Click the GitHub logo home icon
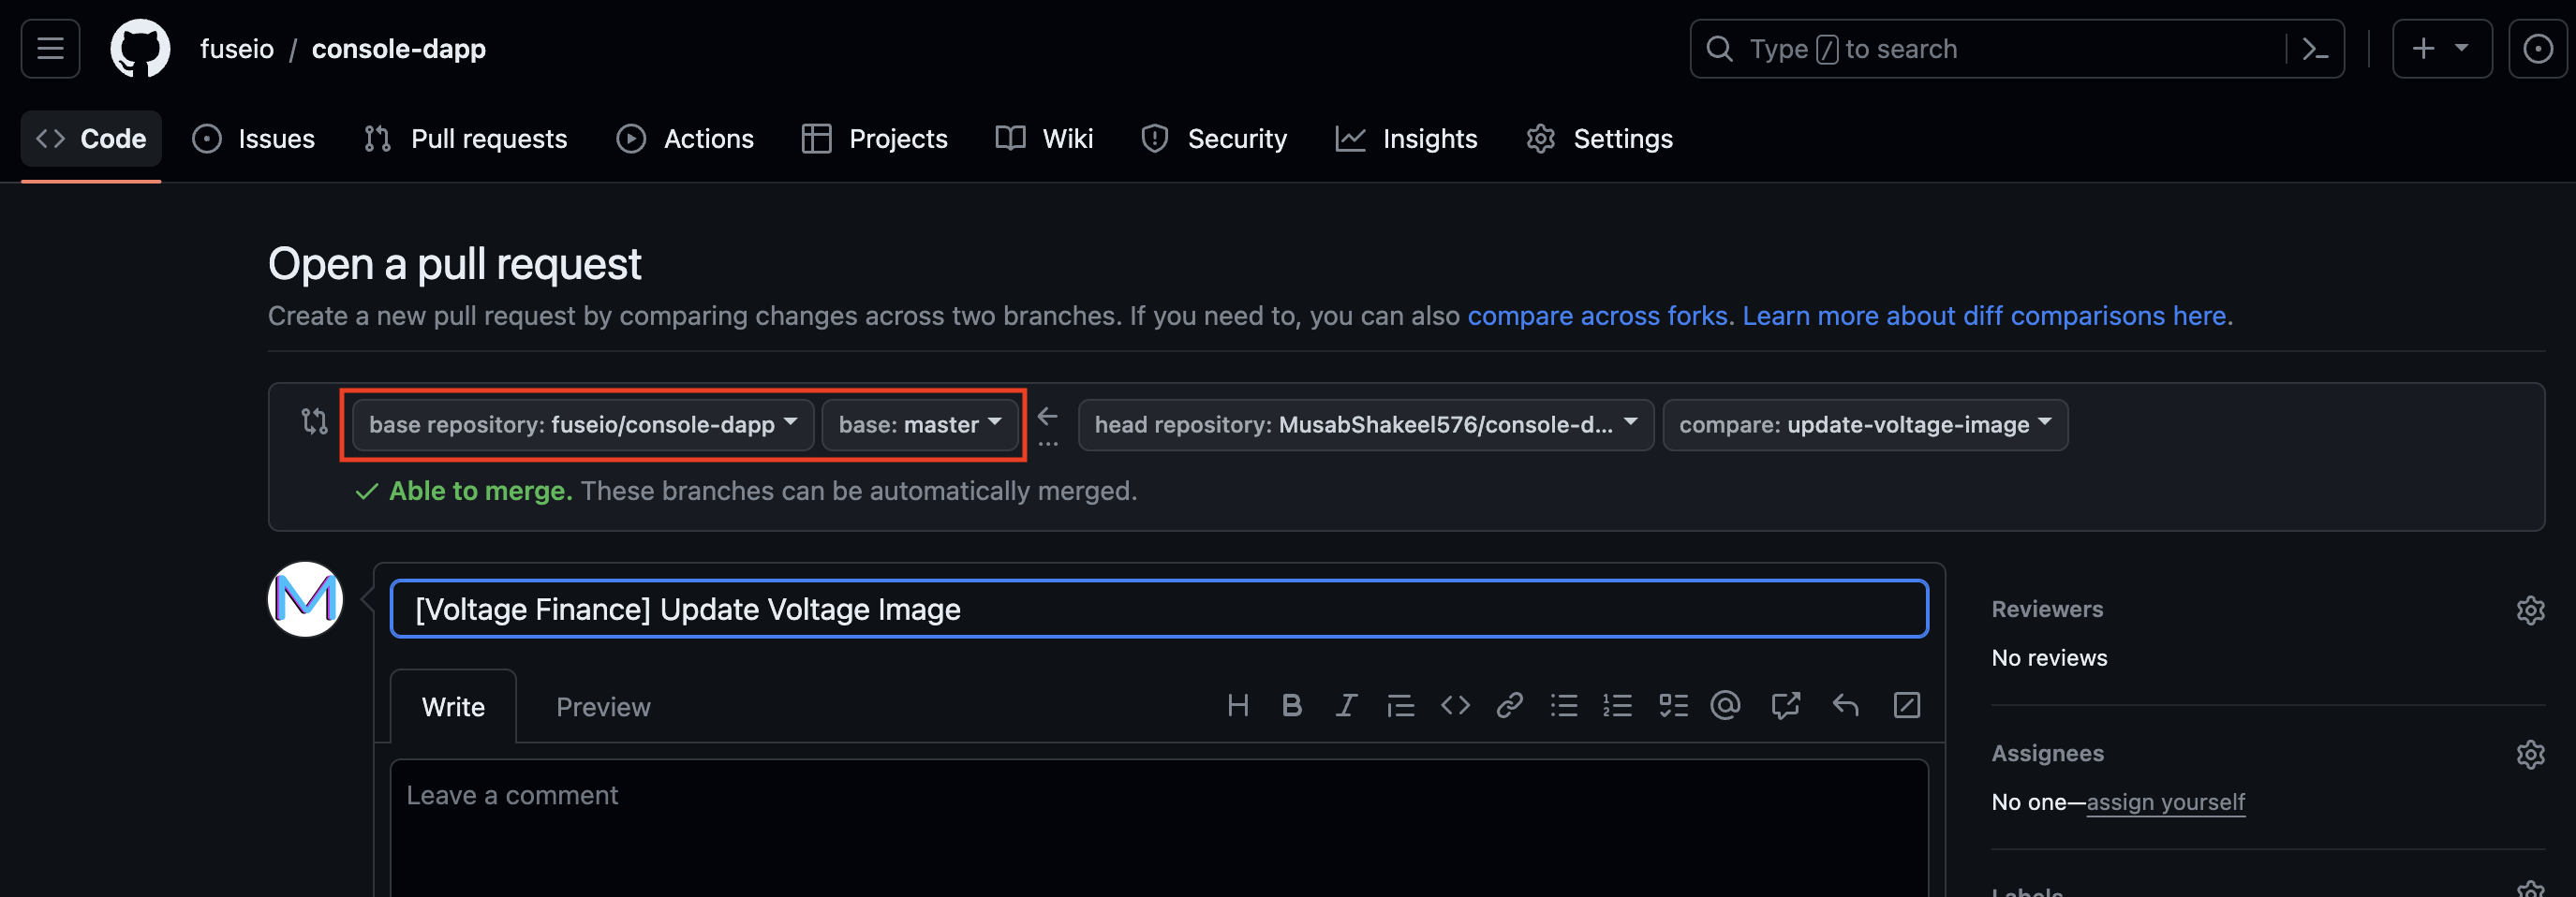This screenshot has width=2576, height=897. click(x=140, y=49)
